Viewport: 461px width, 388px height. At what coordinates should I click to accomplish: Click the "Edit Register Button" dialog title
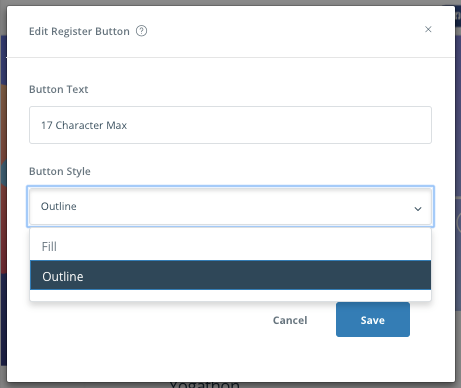[x=79, y=31]
